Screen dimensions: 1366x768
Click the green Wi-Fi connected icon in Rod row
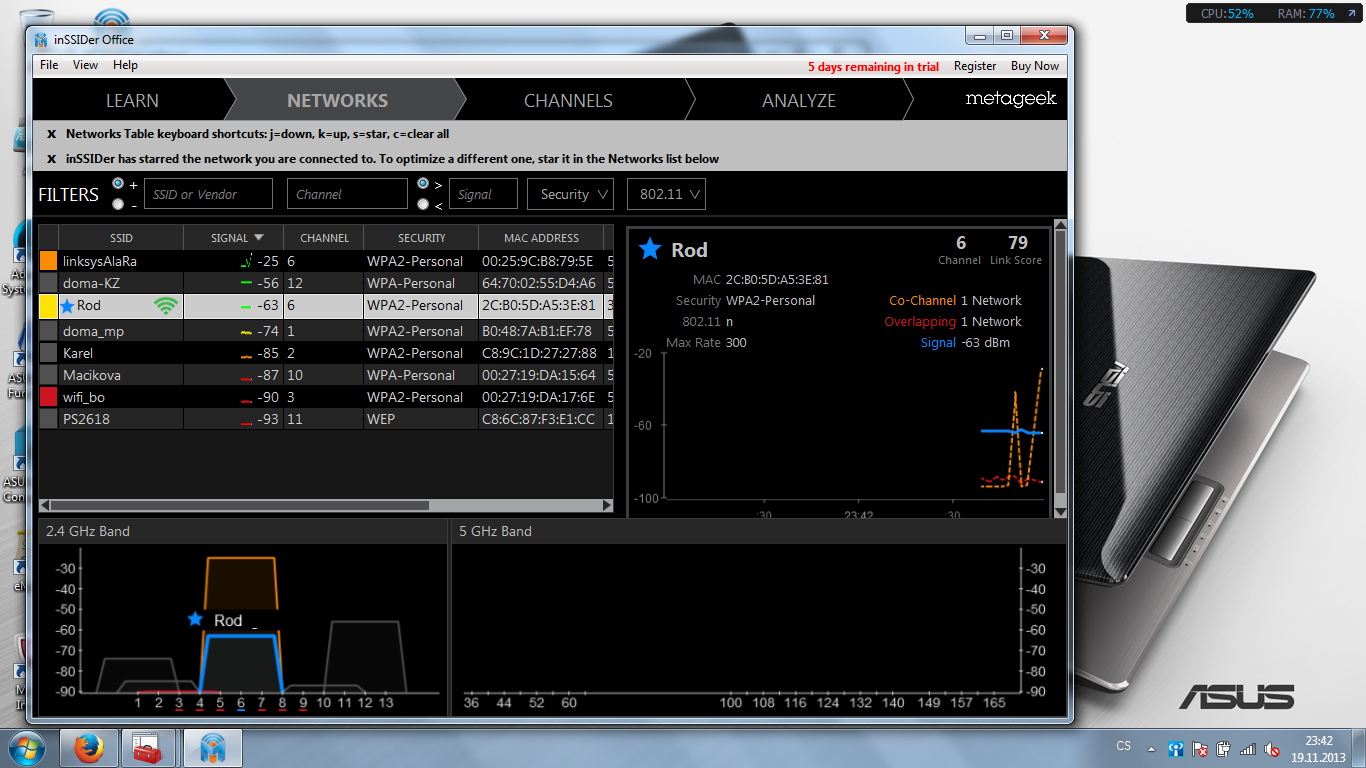166,306
